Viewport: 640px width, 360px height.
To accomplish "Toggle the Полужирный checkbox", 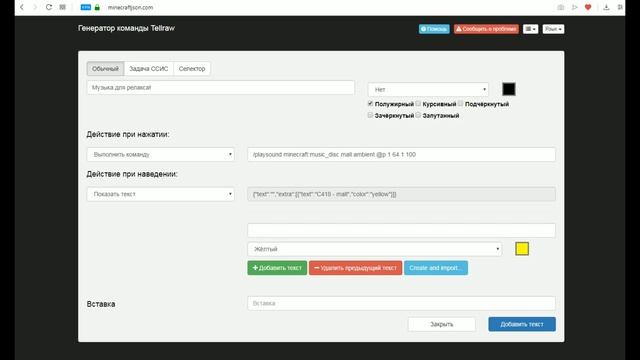I will tap(370, 104).
